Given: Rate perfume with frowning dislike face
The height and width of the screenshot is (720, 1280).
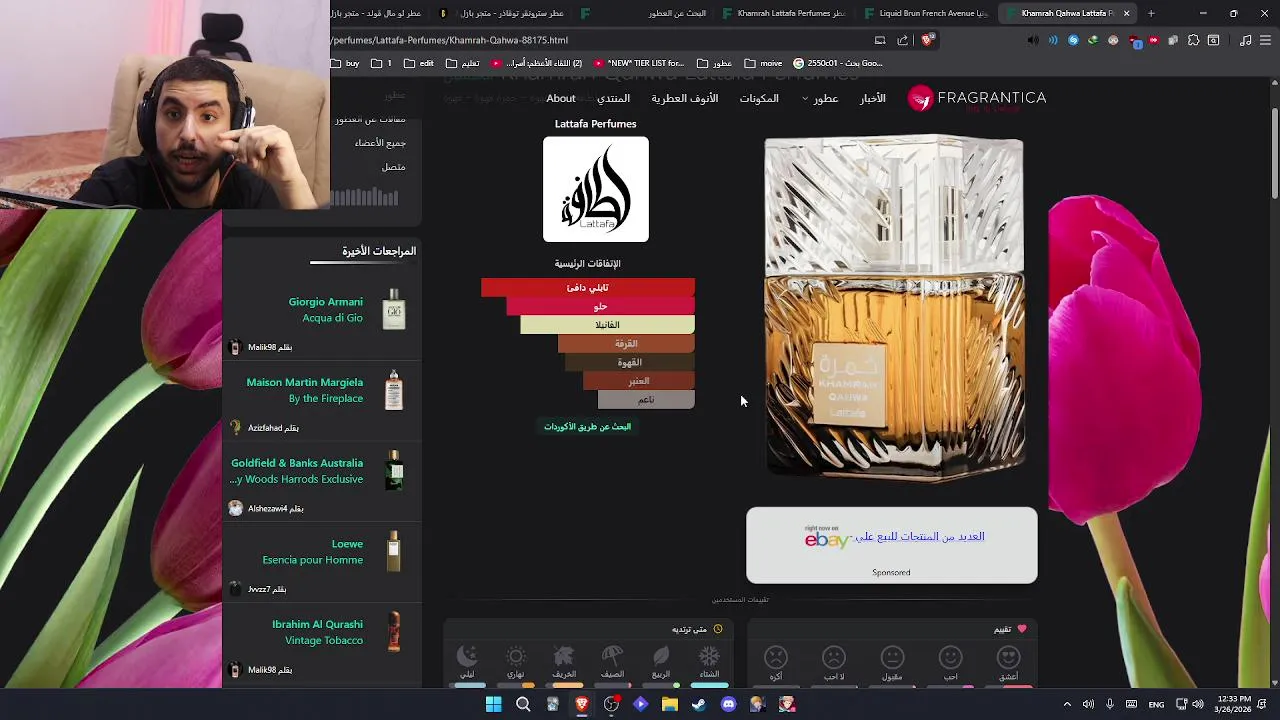Looking at the screenshot, I should click(x=834, y=657).
